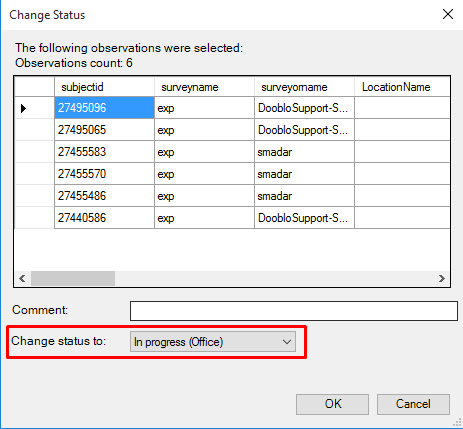Click the Cancel button
This screenshot has width=463, height=429.
tap(413, 404)
